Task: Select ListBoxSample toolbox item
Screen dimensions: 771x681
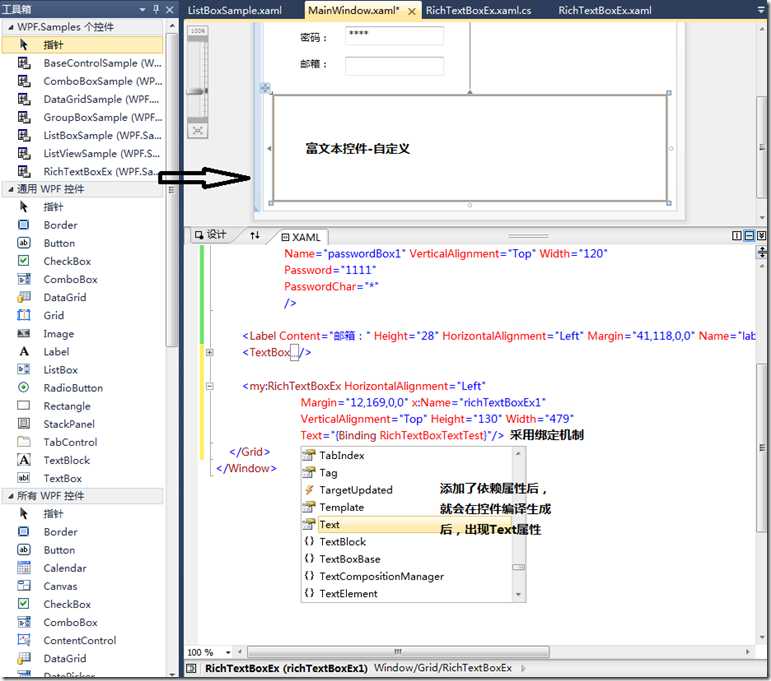Action: 83,135
